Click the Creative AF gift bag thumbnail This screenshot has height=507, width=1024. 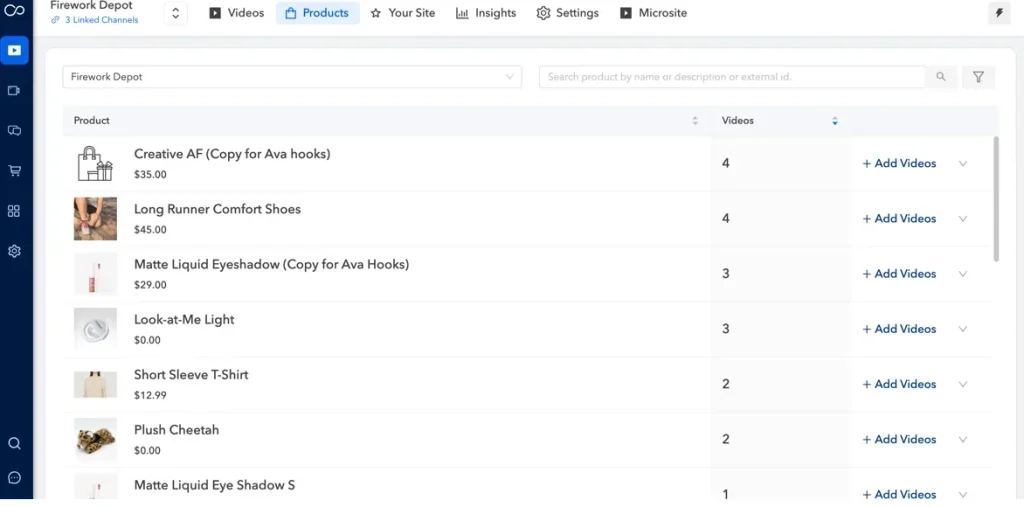(x=95, y=163)
